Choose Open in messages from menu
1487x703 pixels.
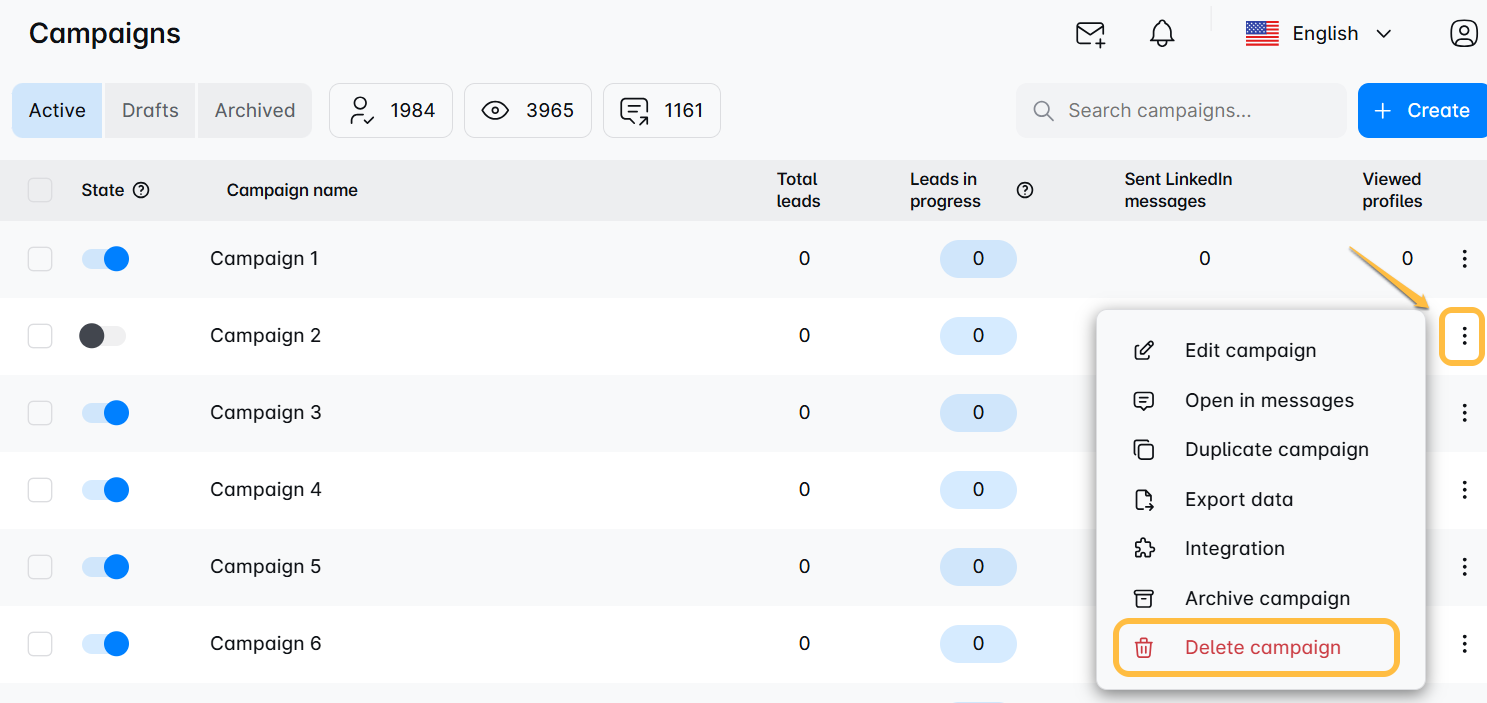pyautogui.click(x=1260, y=400)
